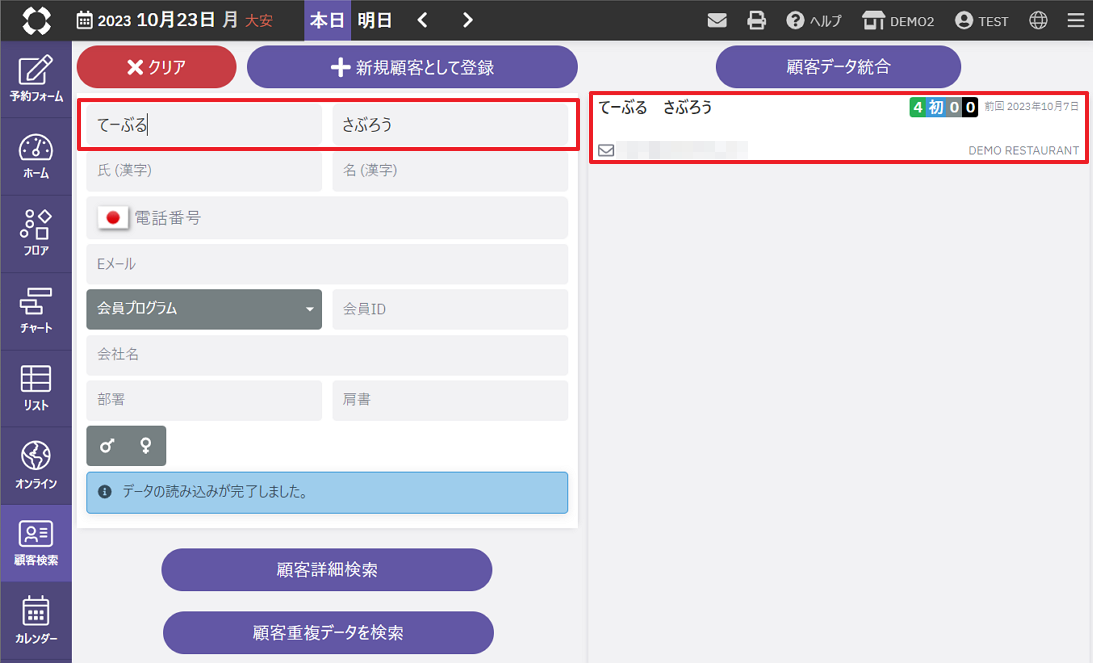The width and height of the screenshot is (1093, 663).
Task: Open the 予約フォーム reservation form sidebar icon
Action: pos(36,79)
